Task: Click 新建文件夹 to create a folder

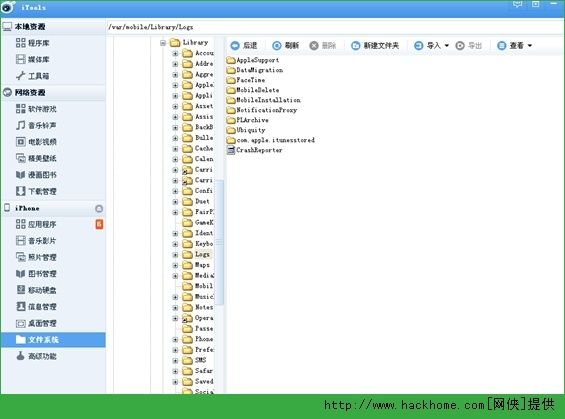Action: pos(375,45)
